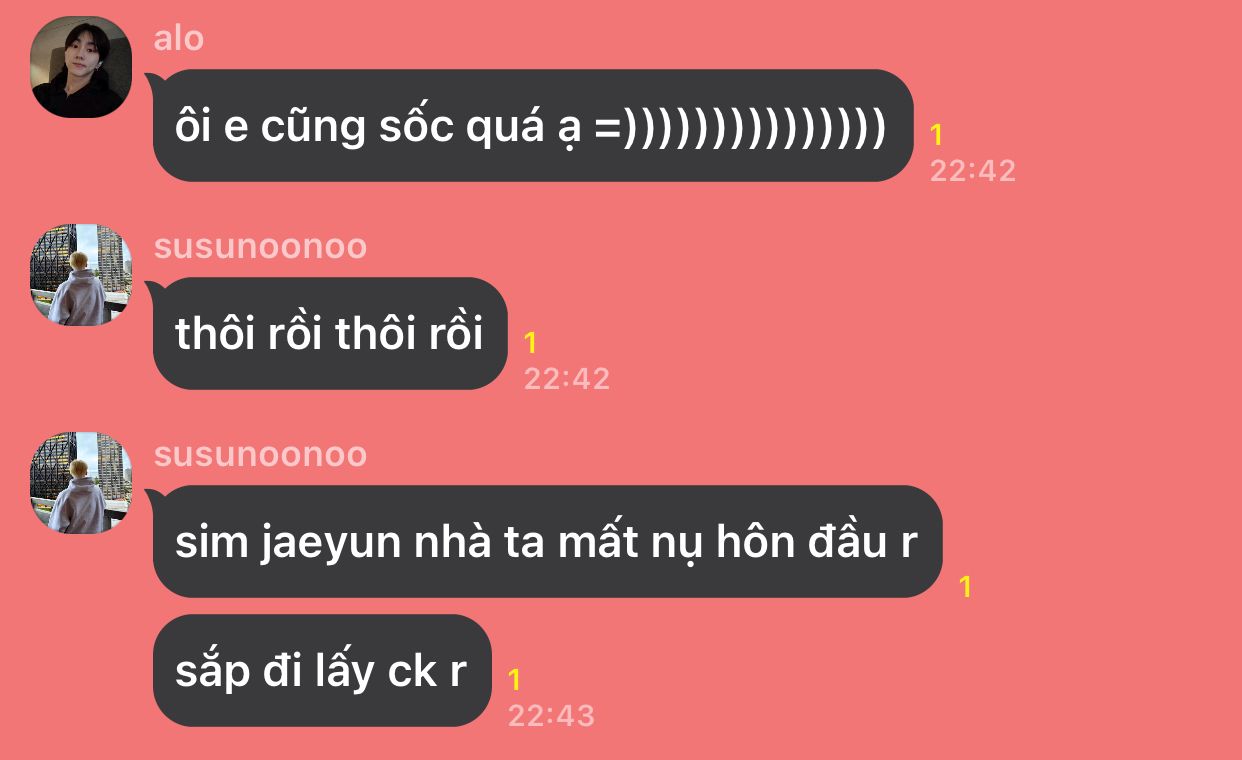This screenshot has width=1242, height=760.
Task: Select the 'thôi rồi thôi rồi' message bubble
Action: coord(330,333)
